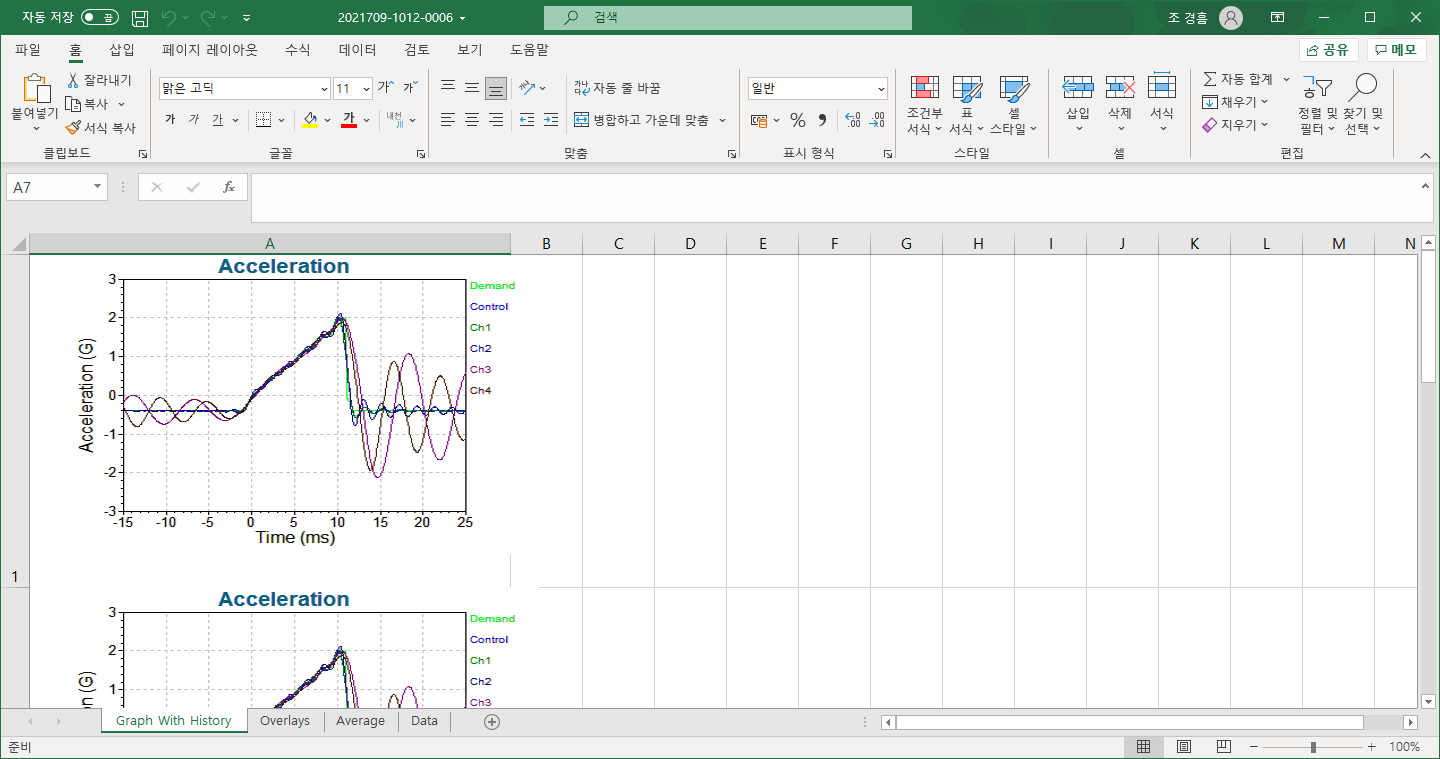Image resolution: width=1440 pixels, height=759 pixels.
Task: Toggle bold 가 formatting
Action: 170,120
